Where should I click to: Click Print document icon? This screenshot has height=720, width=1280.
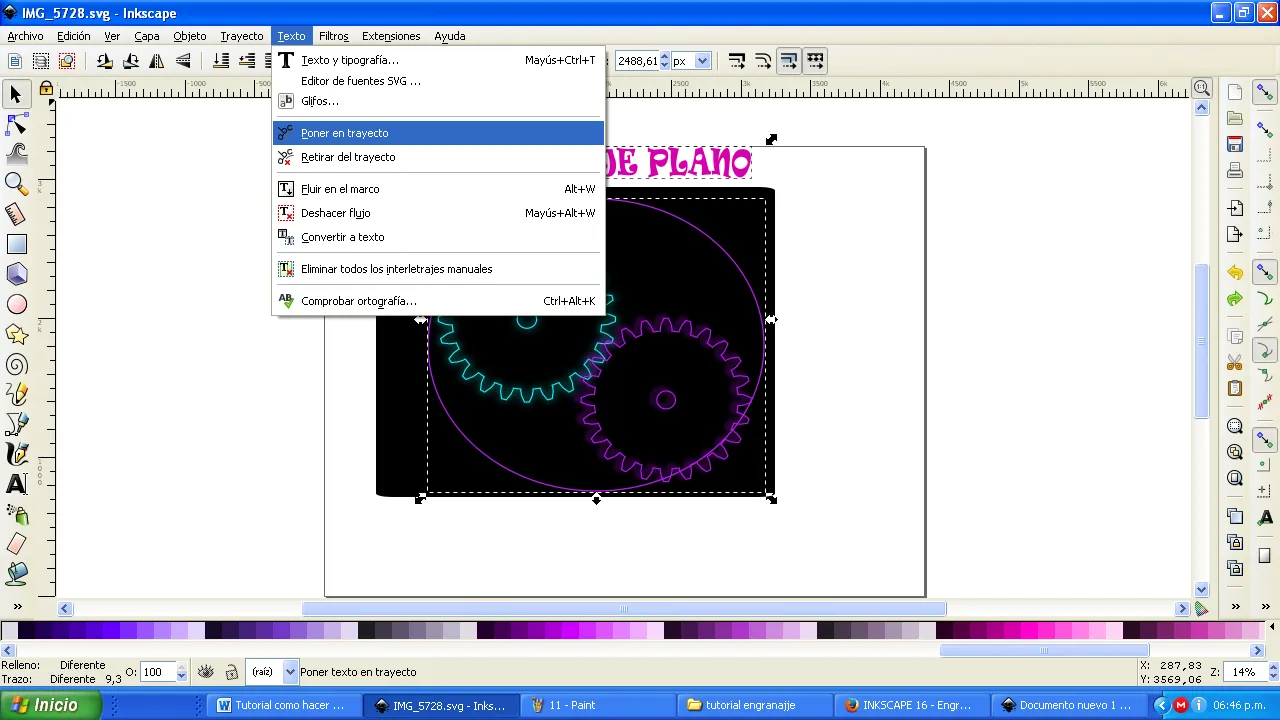pyautogui.click(x=1235, y=170)
